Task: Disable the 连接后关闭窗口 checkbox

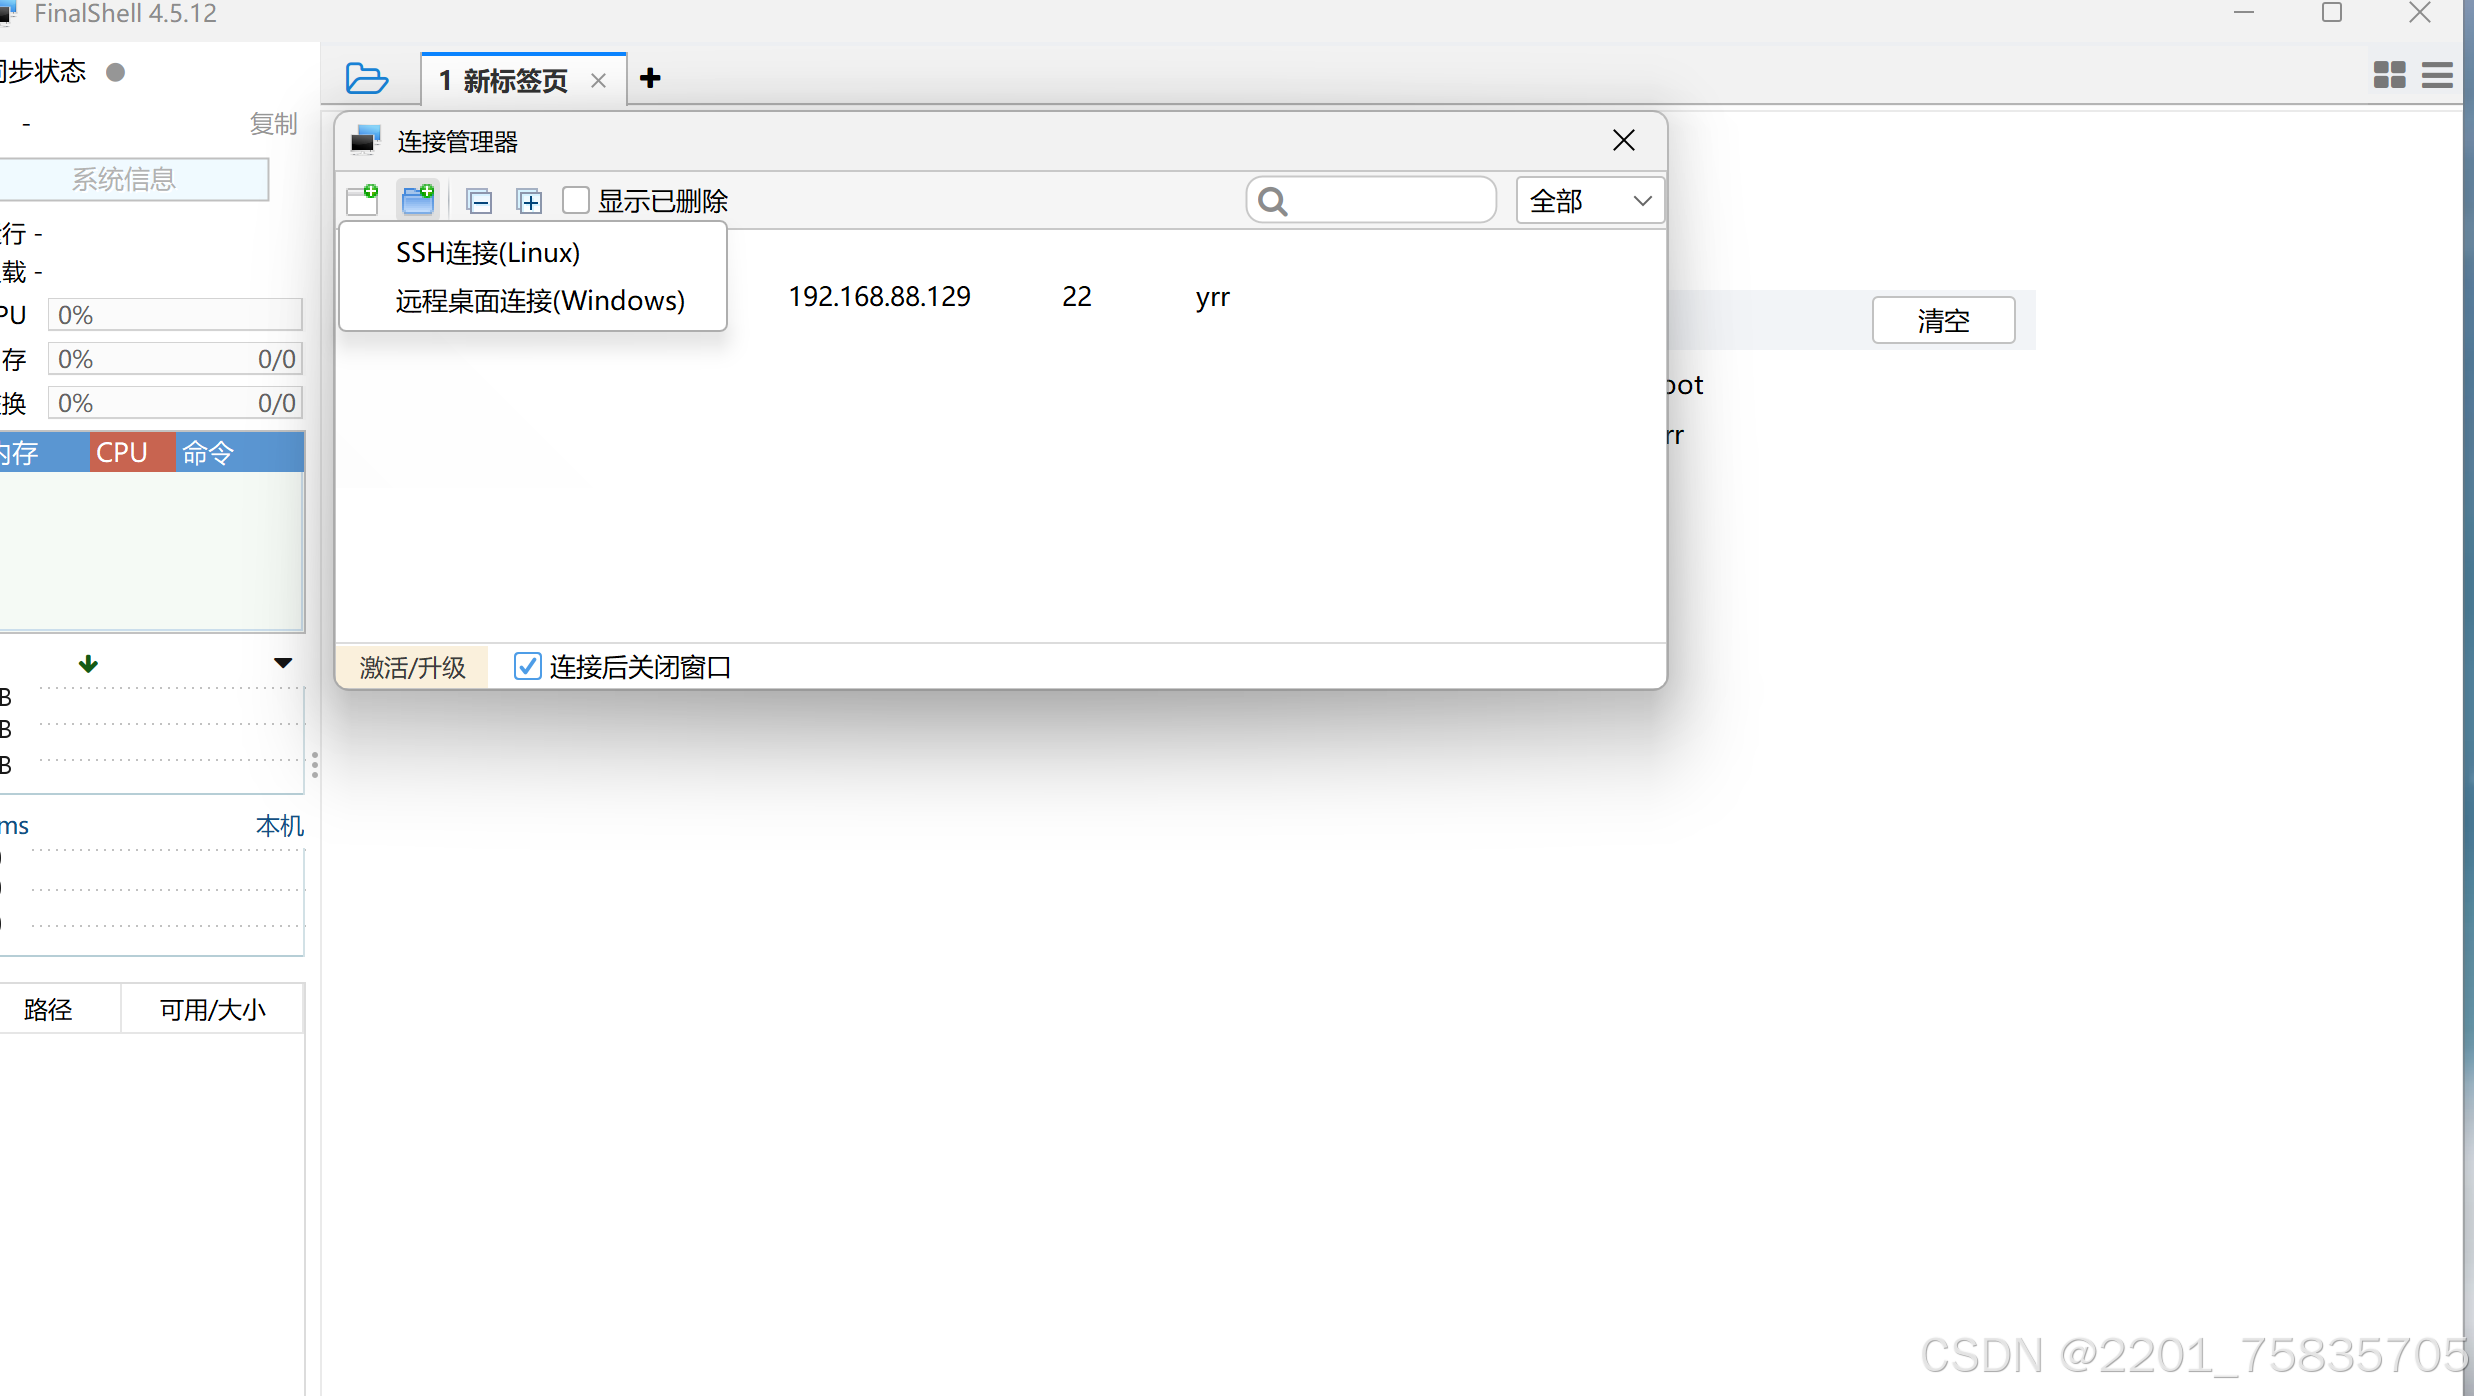Action: [528, 666]
